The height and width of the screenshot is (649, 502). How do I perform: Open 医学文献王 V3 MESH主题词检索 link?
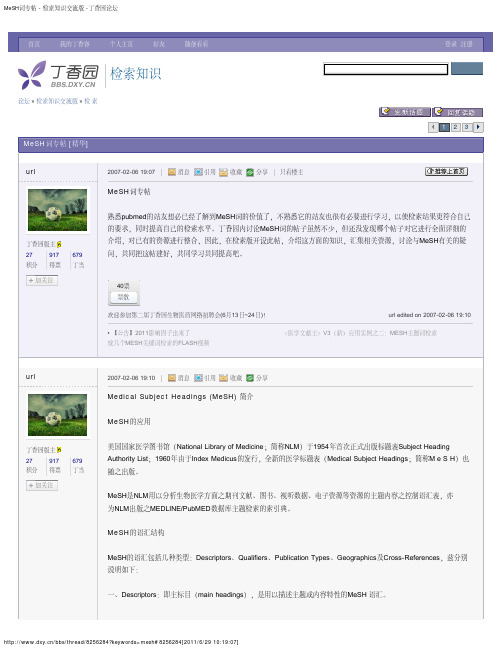click(x=360, y=333)
